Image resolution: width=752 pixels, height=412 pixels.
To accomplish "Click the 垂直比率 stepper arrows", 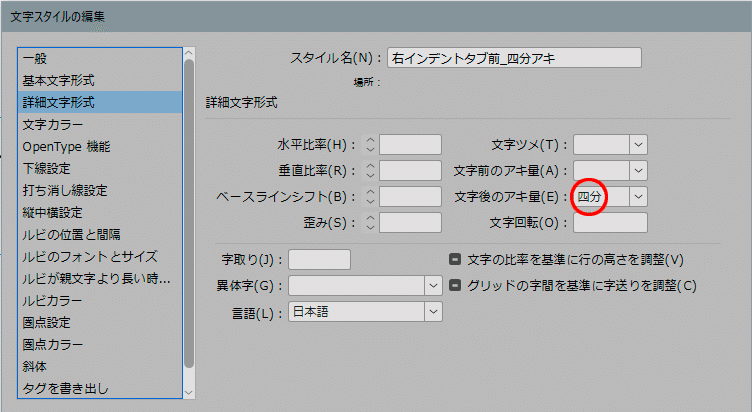I will tap(370, 171).
